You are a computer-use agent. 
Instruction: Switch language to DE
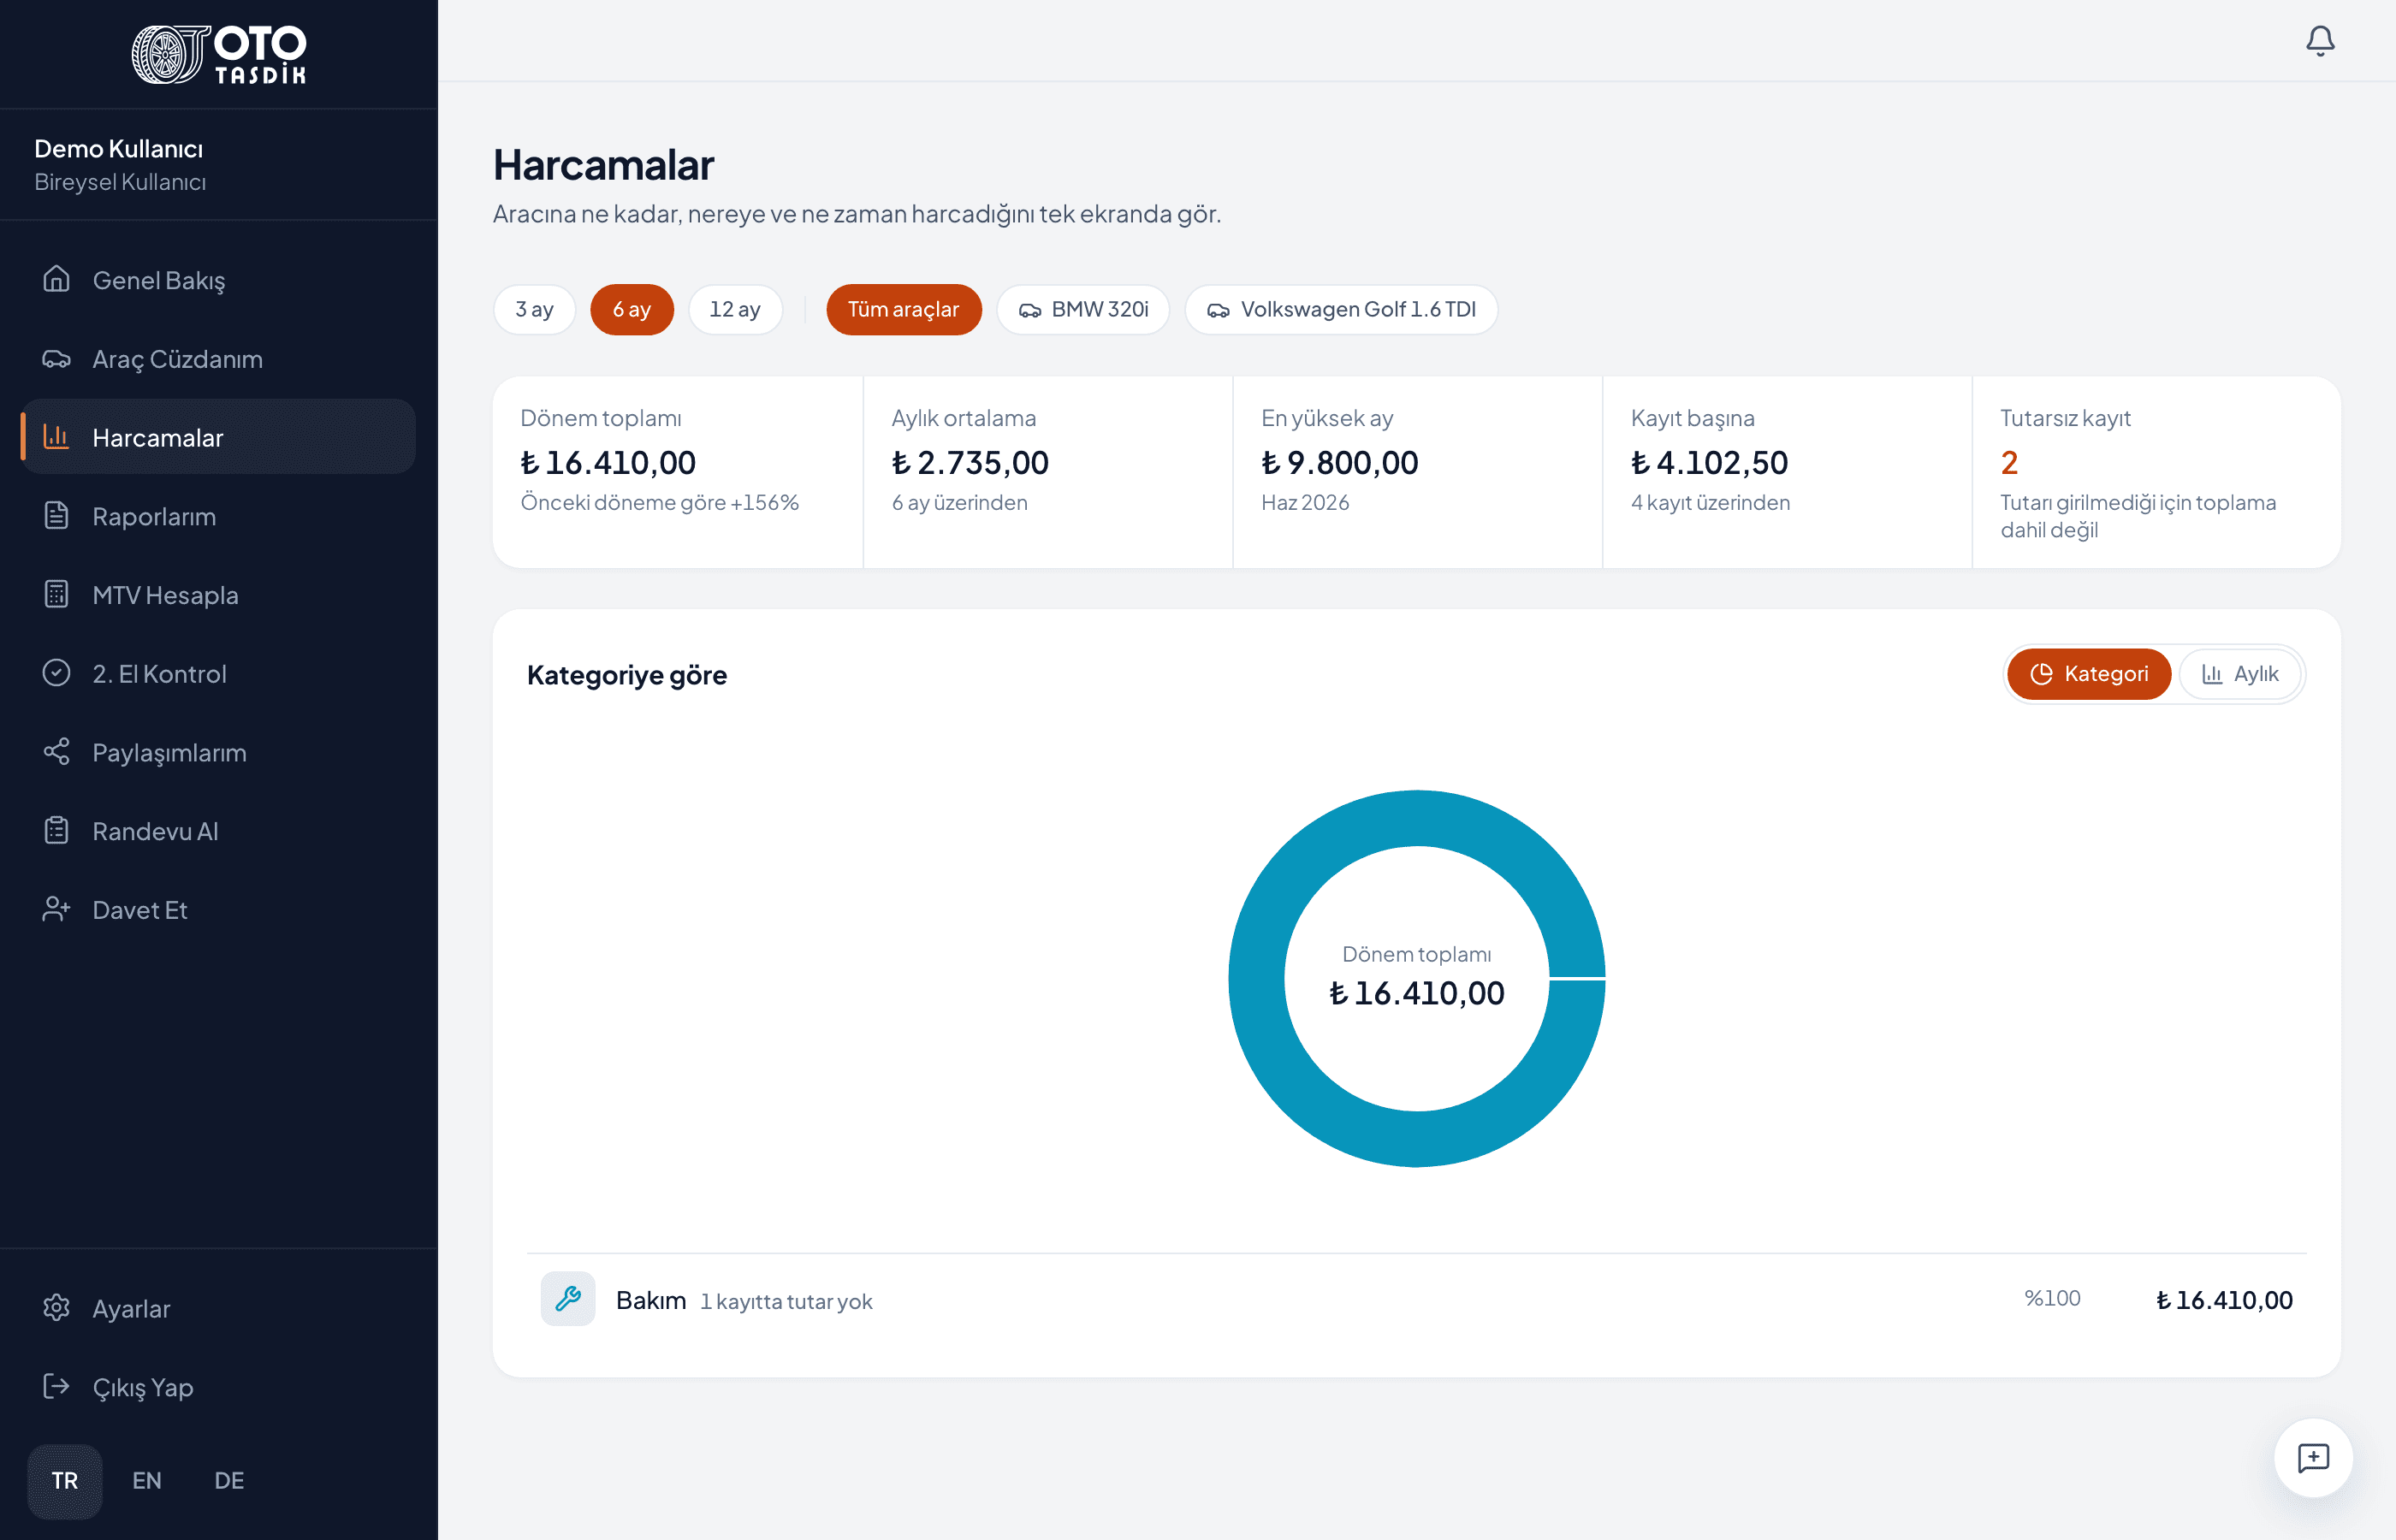point(229,1481)
